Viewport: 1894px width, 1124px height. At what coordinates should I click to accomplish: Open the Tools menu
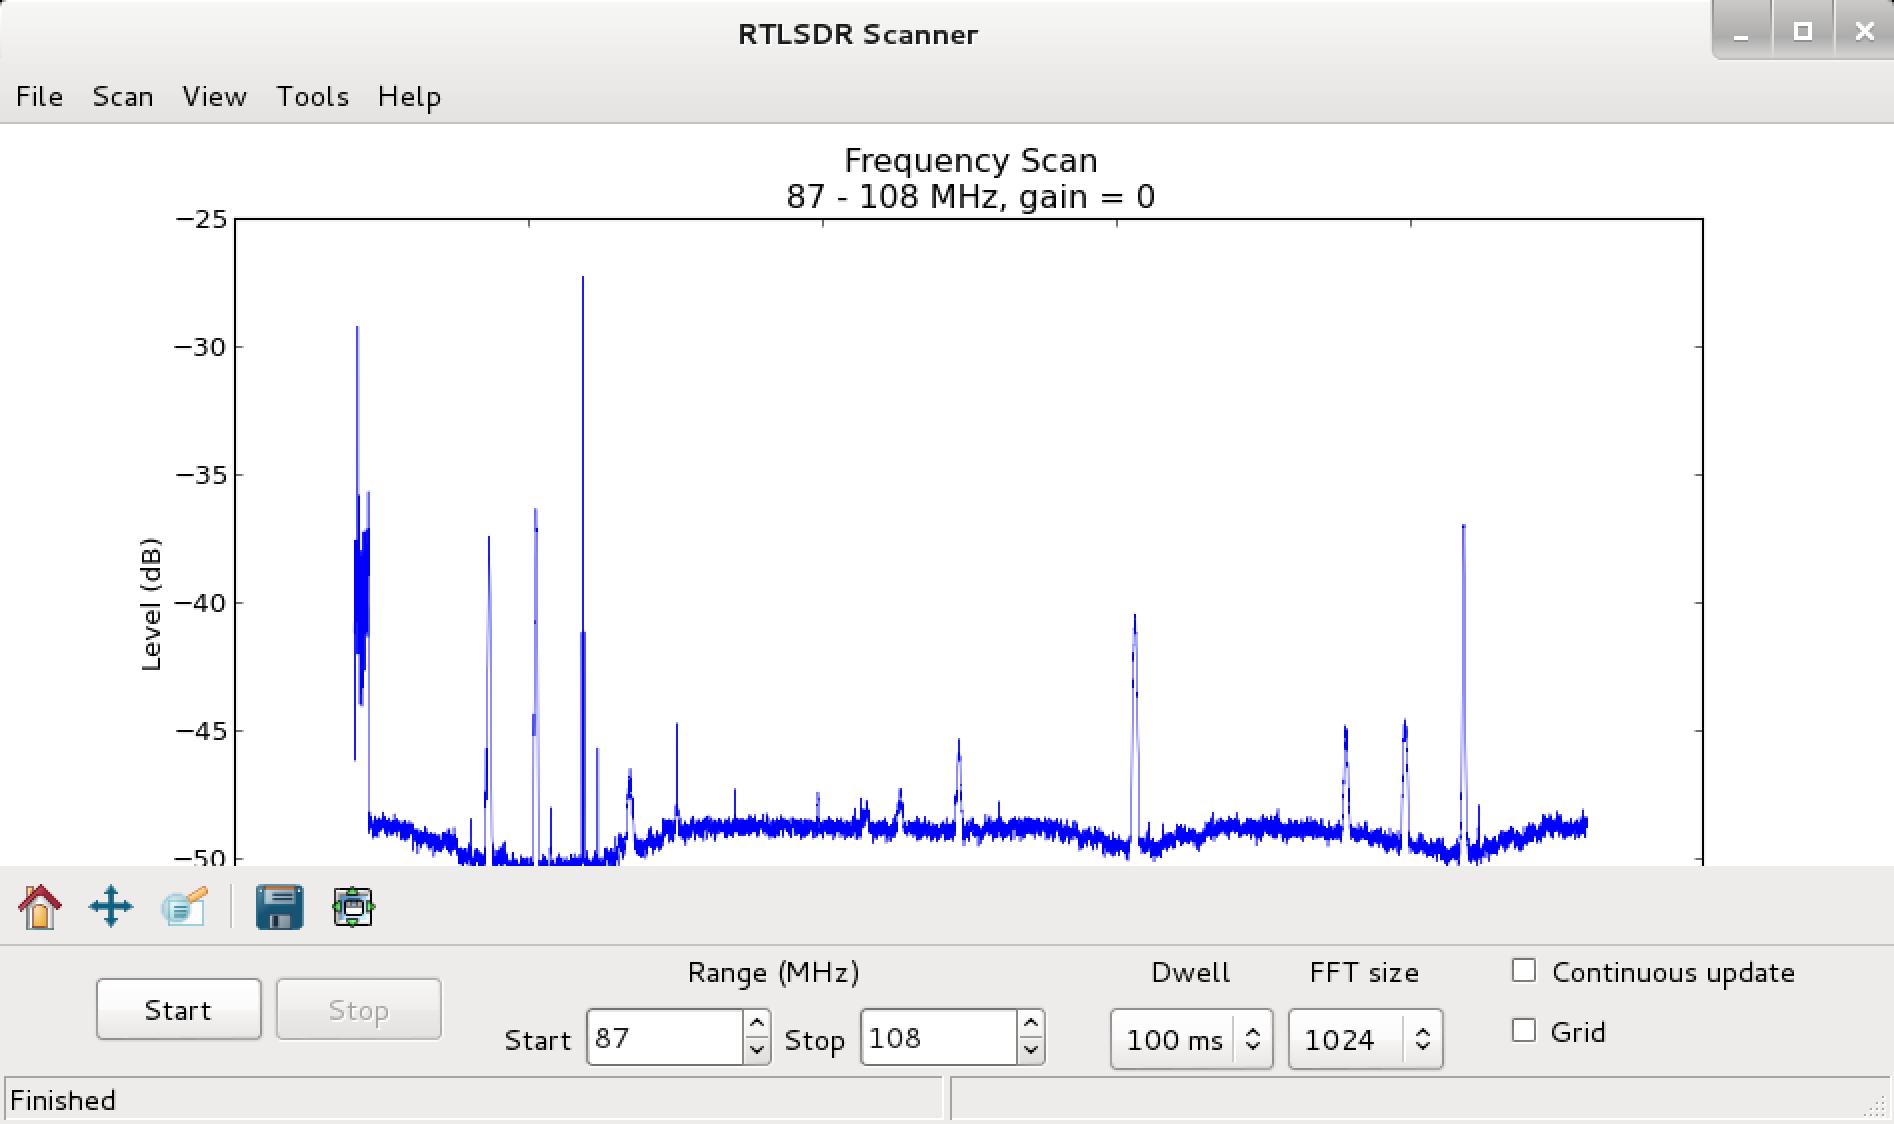313,97
